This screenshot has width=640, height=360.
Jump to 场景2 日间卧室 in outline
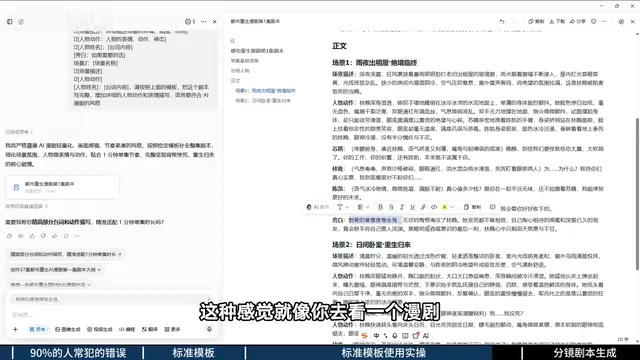pyautogui.click(x=263, y=101)
